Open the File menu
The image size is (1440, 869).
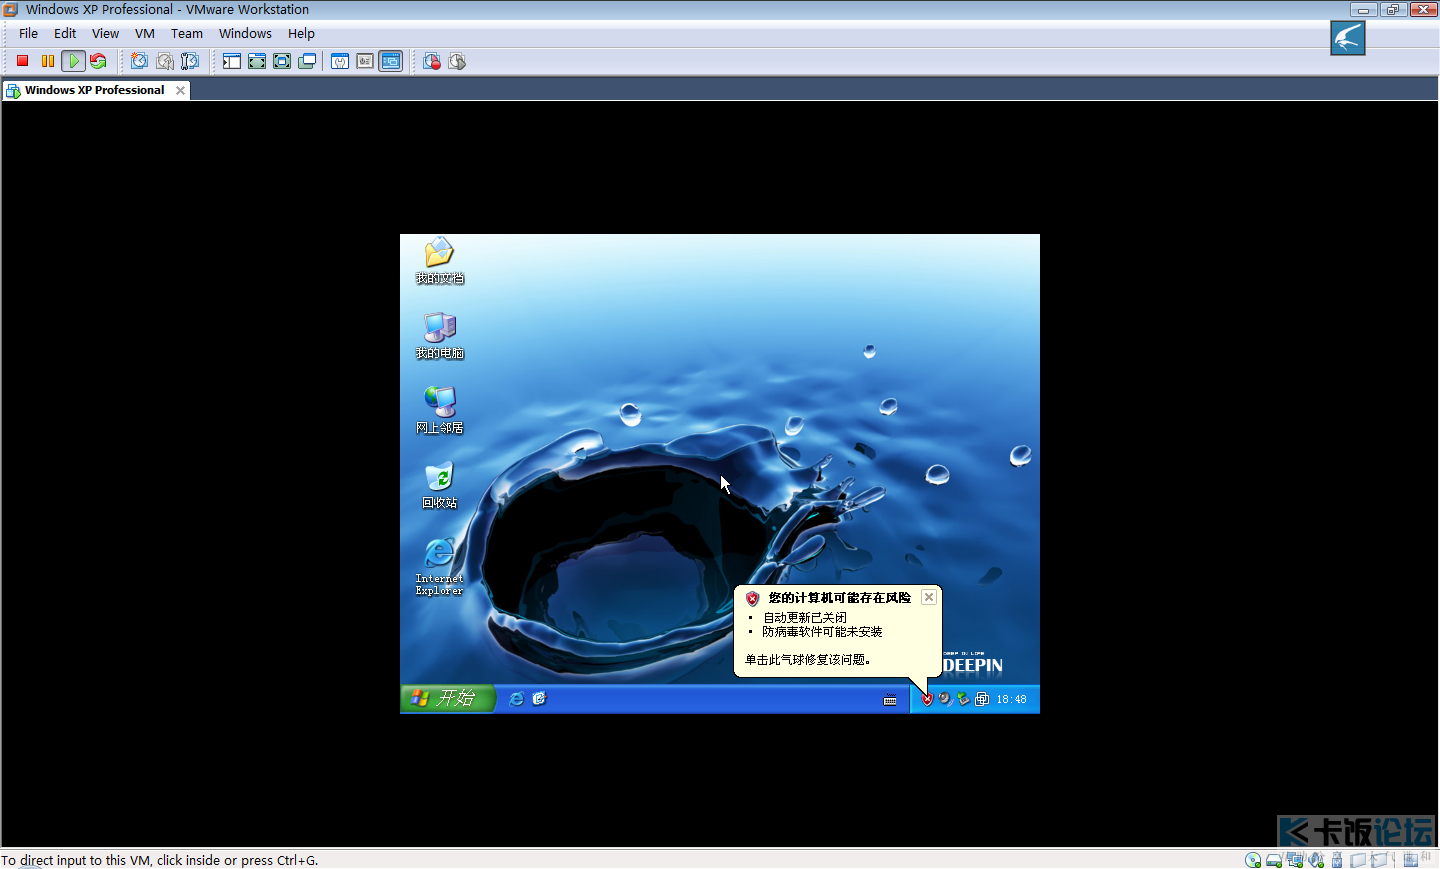[x=28, y=33]
